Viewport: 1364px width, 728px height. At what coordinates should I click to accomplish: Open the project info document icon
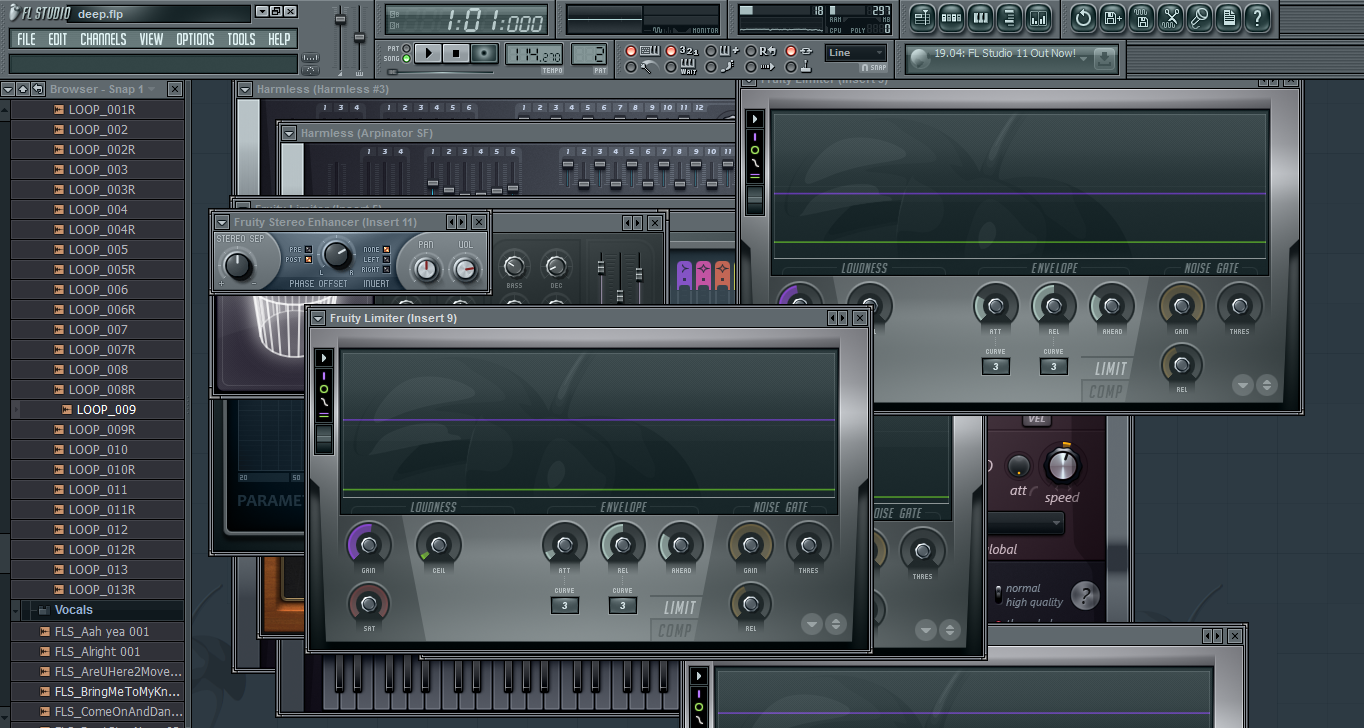tap(1228, 17)
